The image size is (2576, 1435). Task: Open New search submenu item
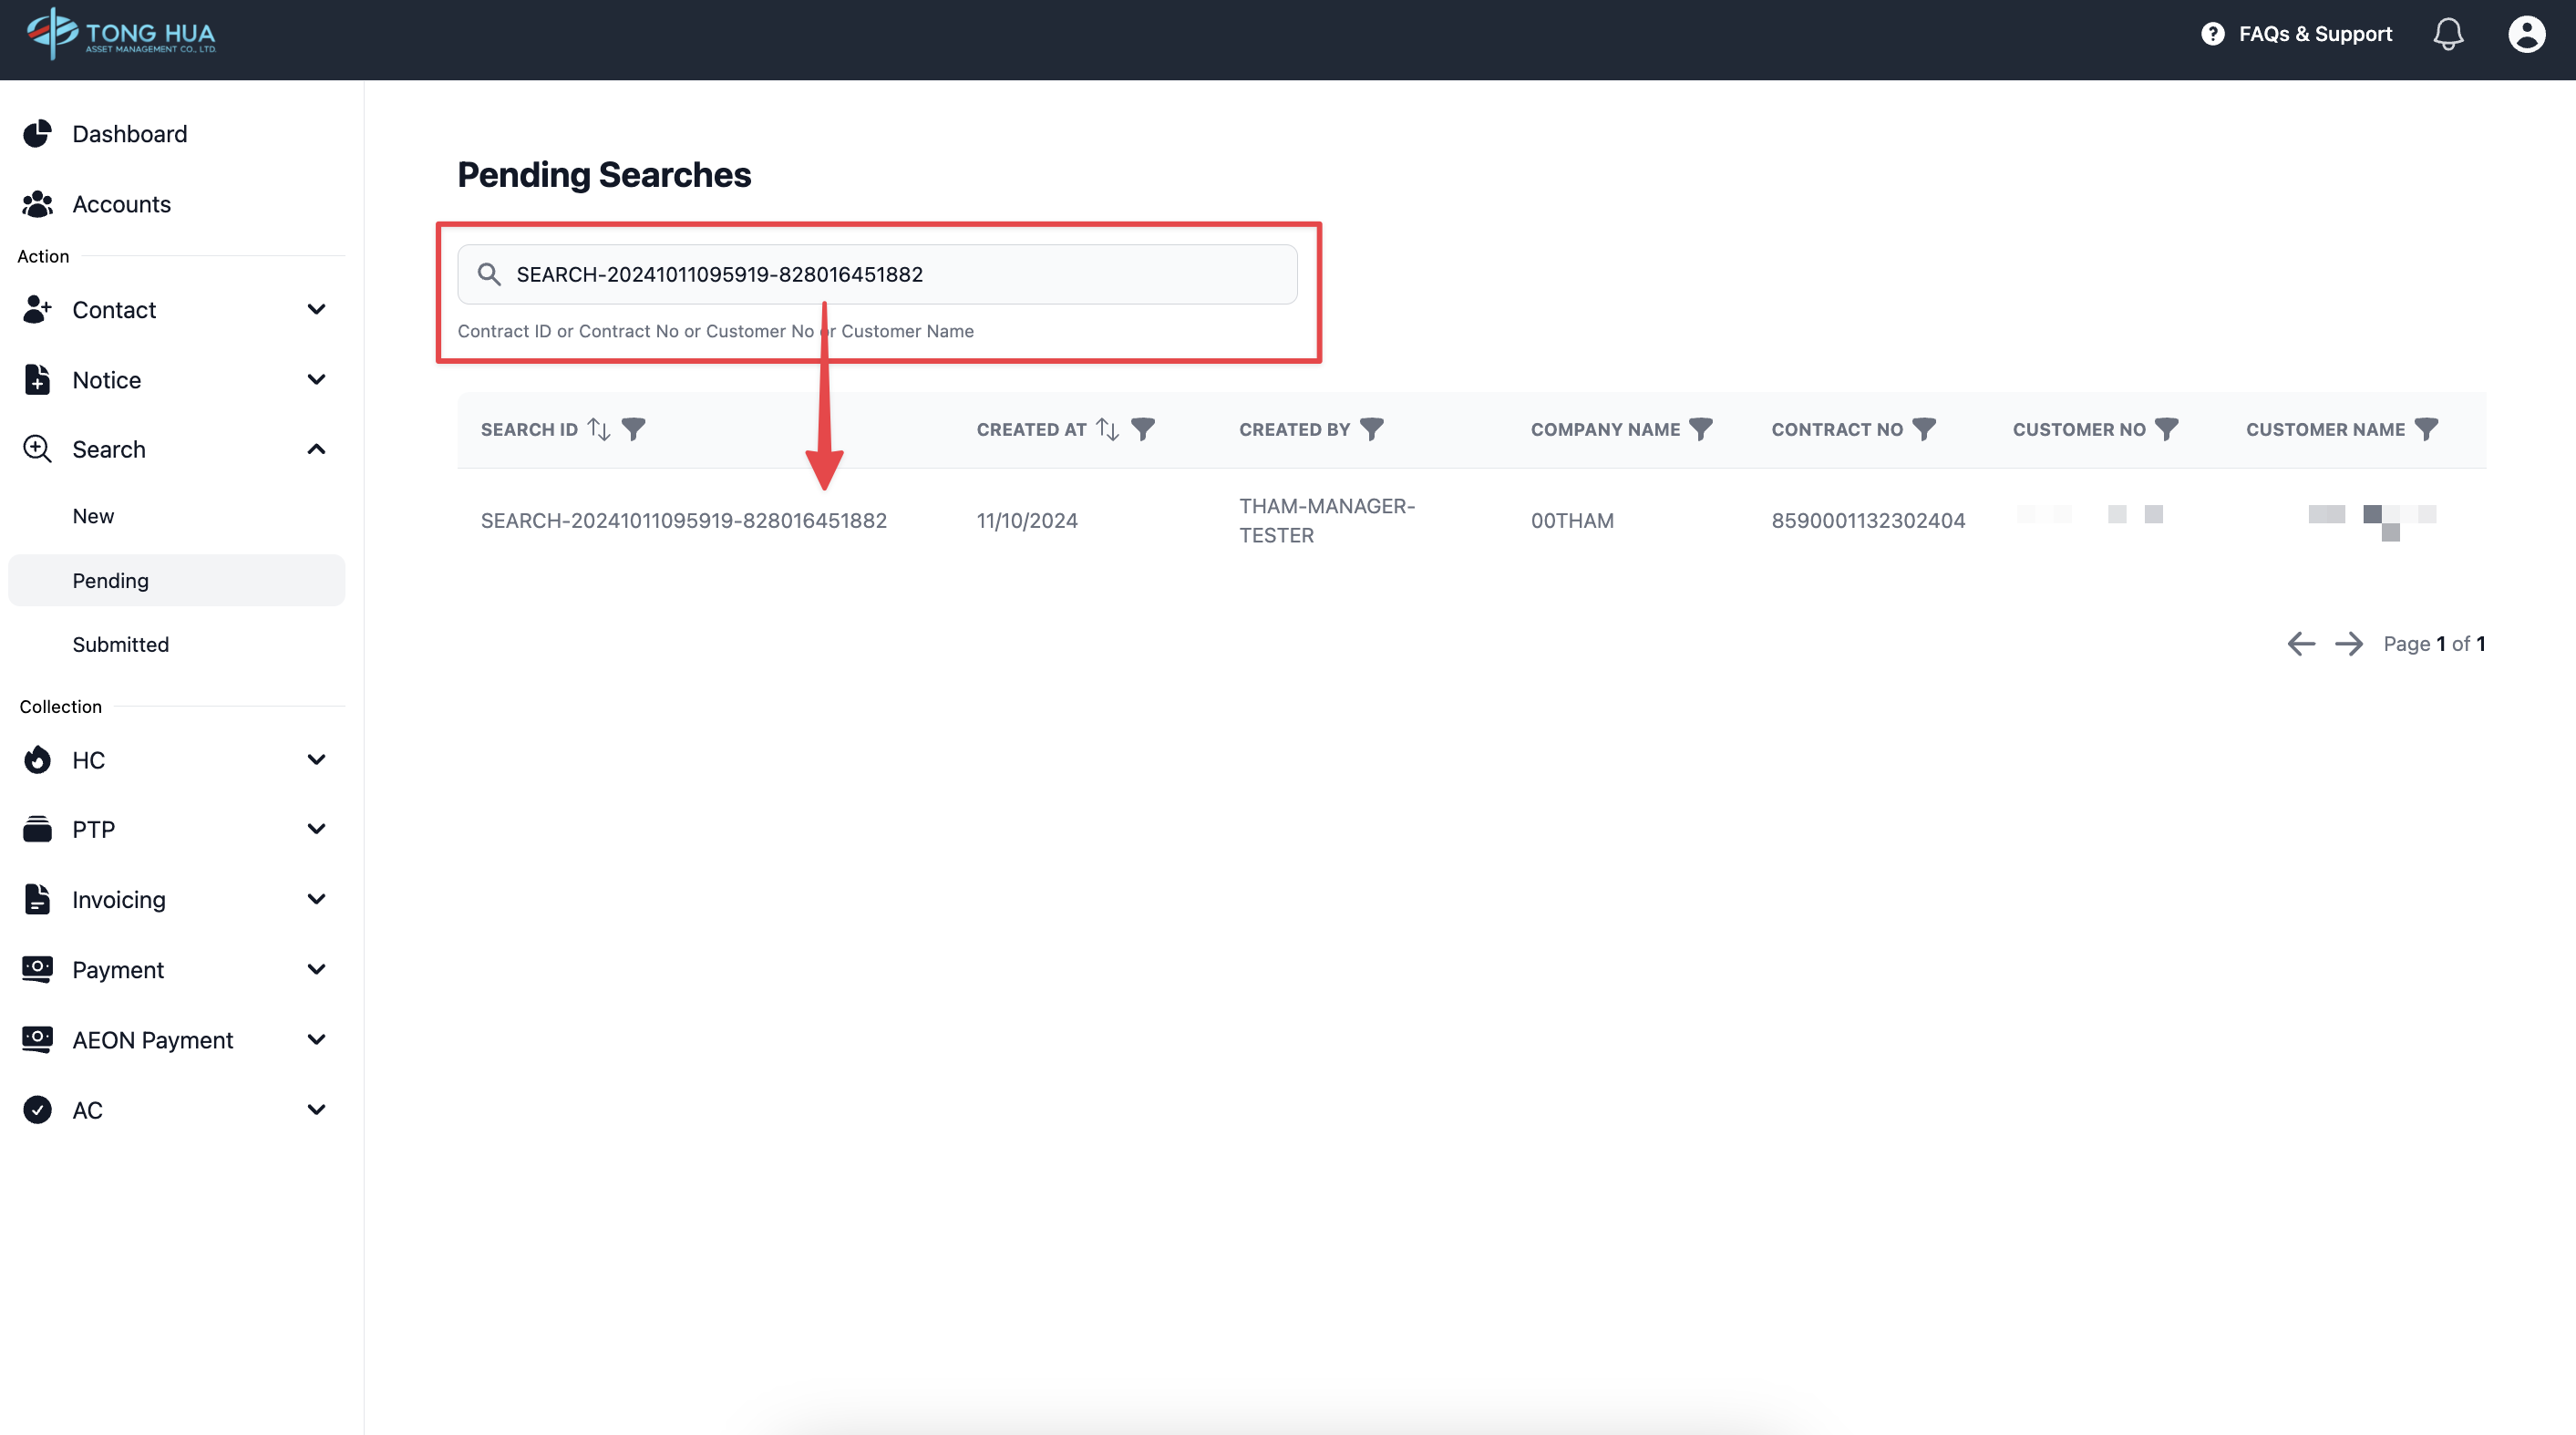click(93, 516)
